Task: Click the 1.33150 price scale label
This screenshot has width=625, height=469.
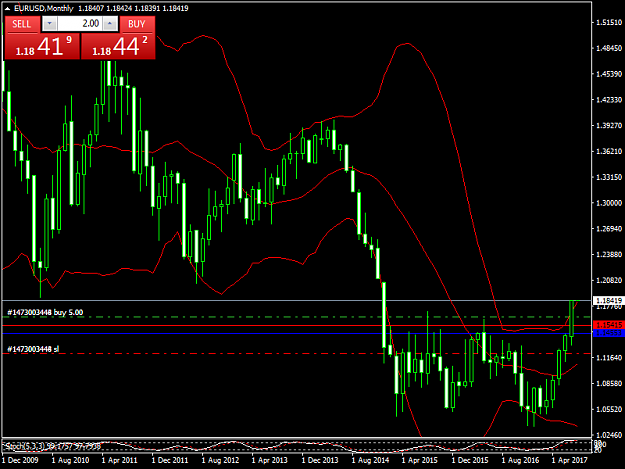Action: point(609,177)
